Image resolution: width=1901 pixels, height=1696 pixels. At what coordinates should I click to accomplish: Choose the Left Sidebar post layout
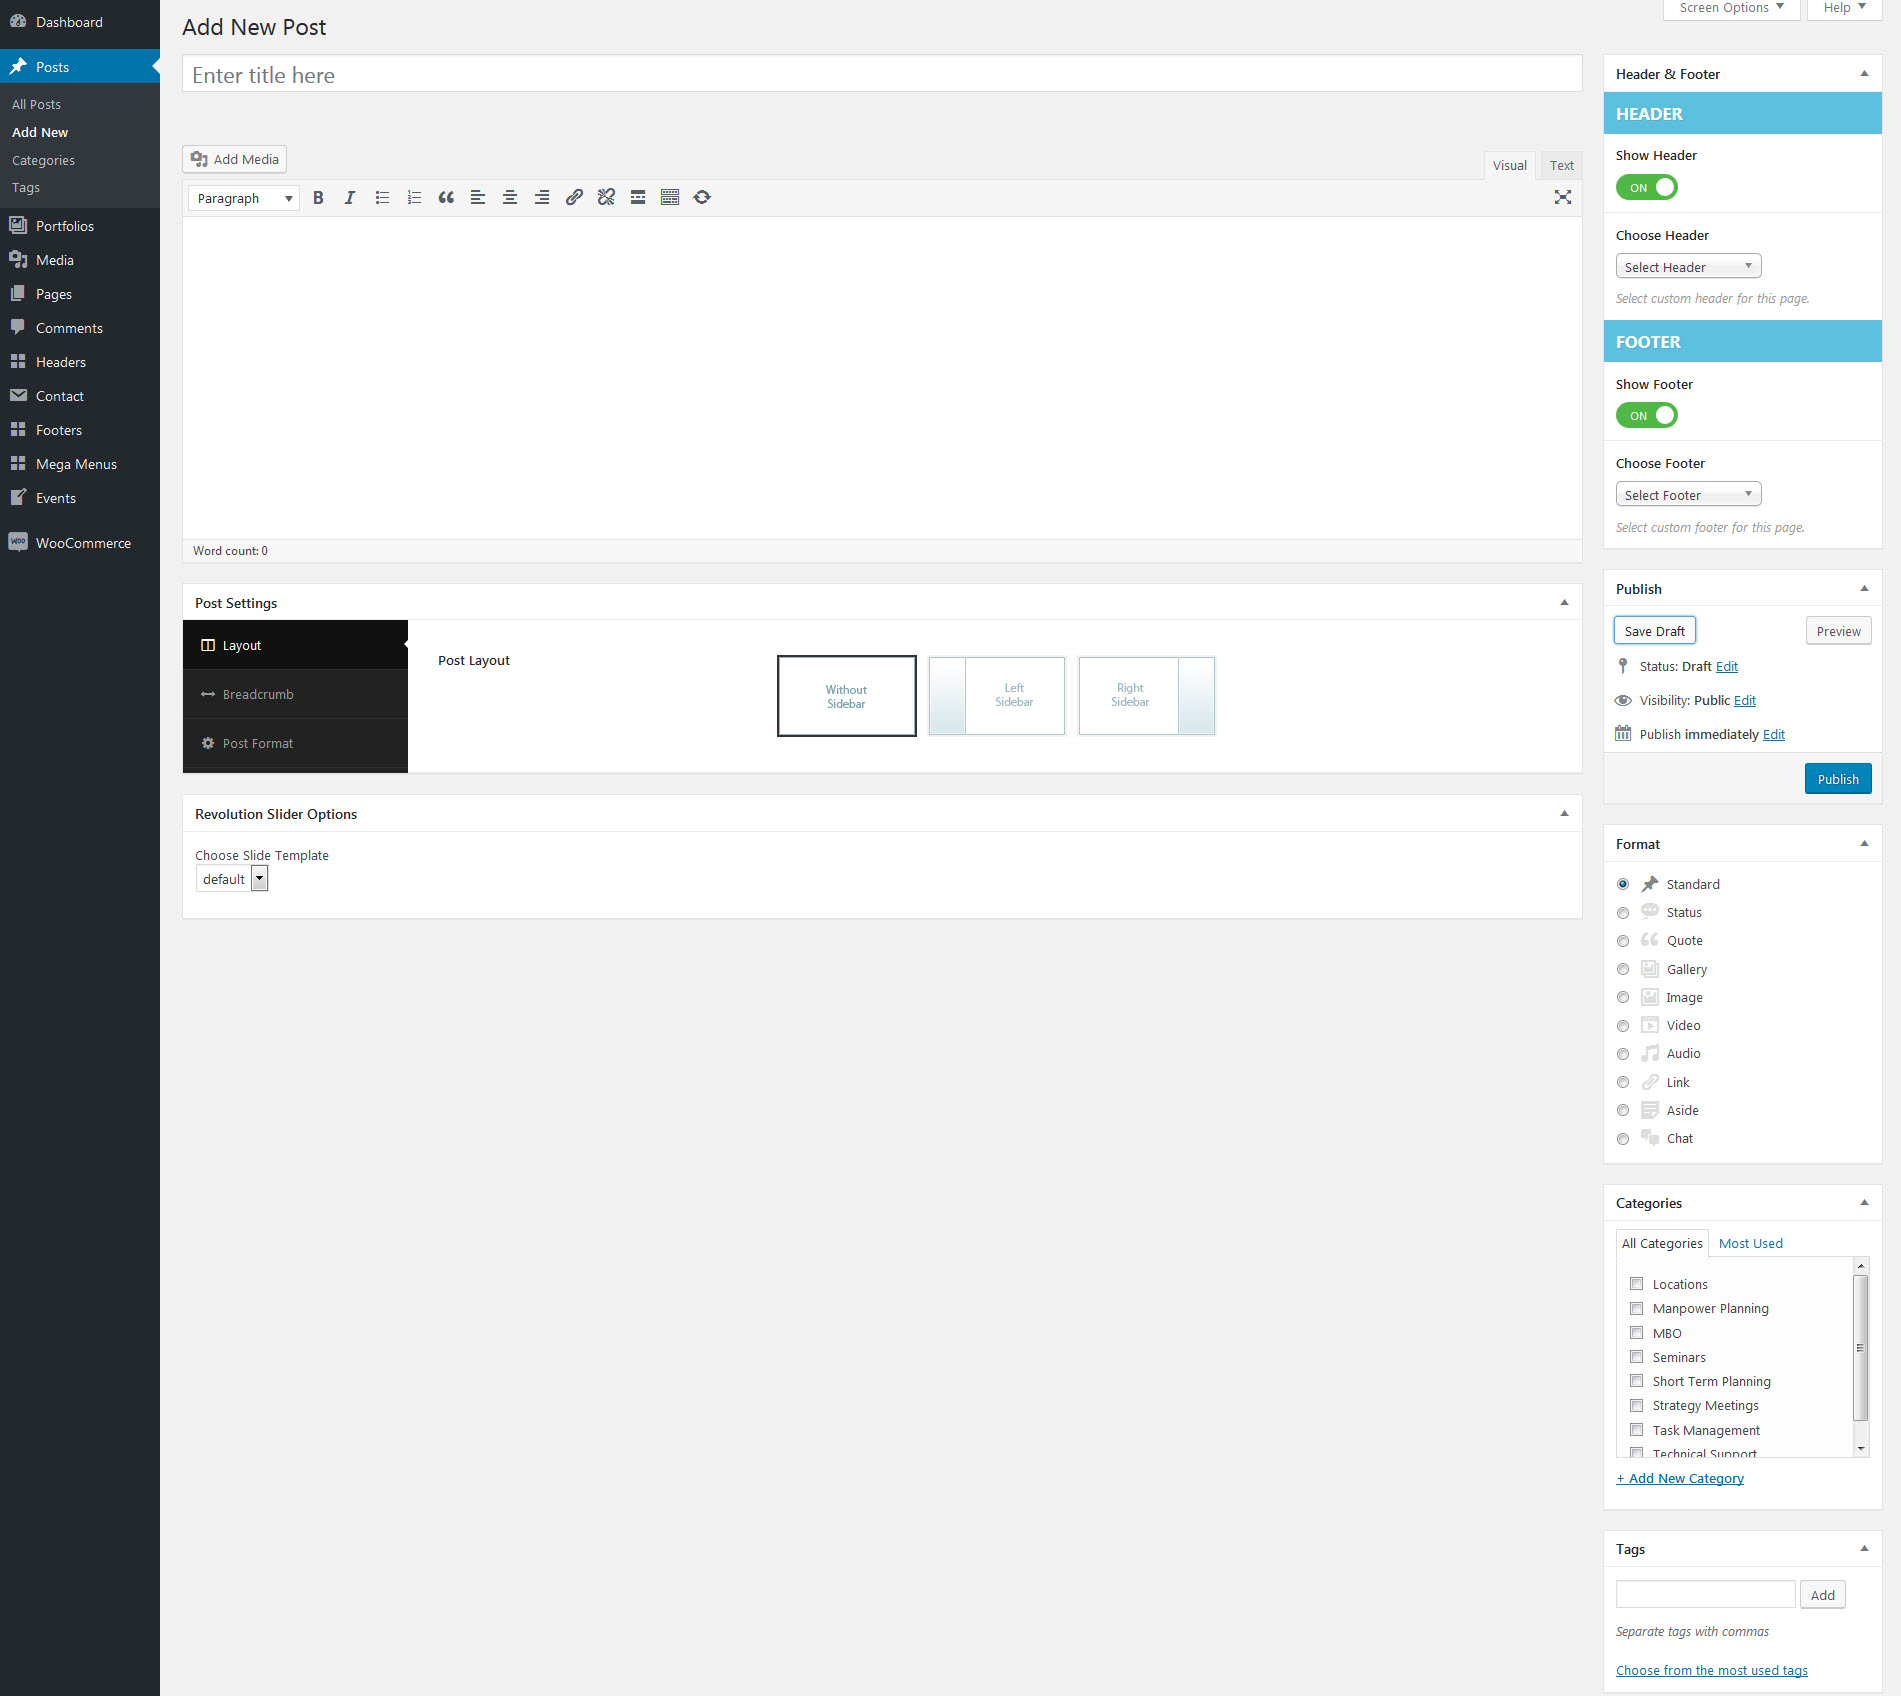click(x=1013, y=695)
